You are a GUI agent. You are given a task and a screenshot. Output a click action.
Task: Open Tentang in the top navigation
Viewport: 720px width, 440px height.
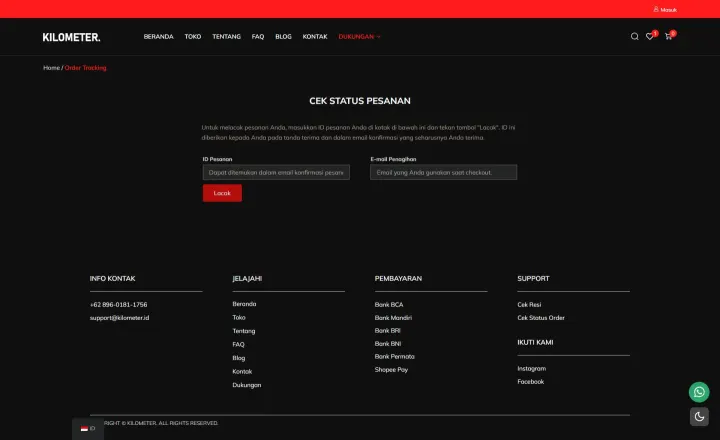pyautogui.click(x=226, y=37)
